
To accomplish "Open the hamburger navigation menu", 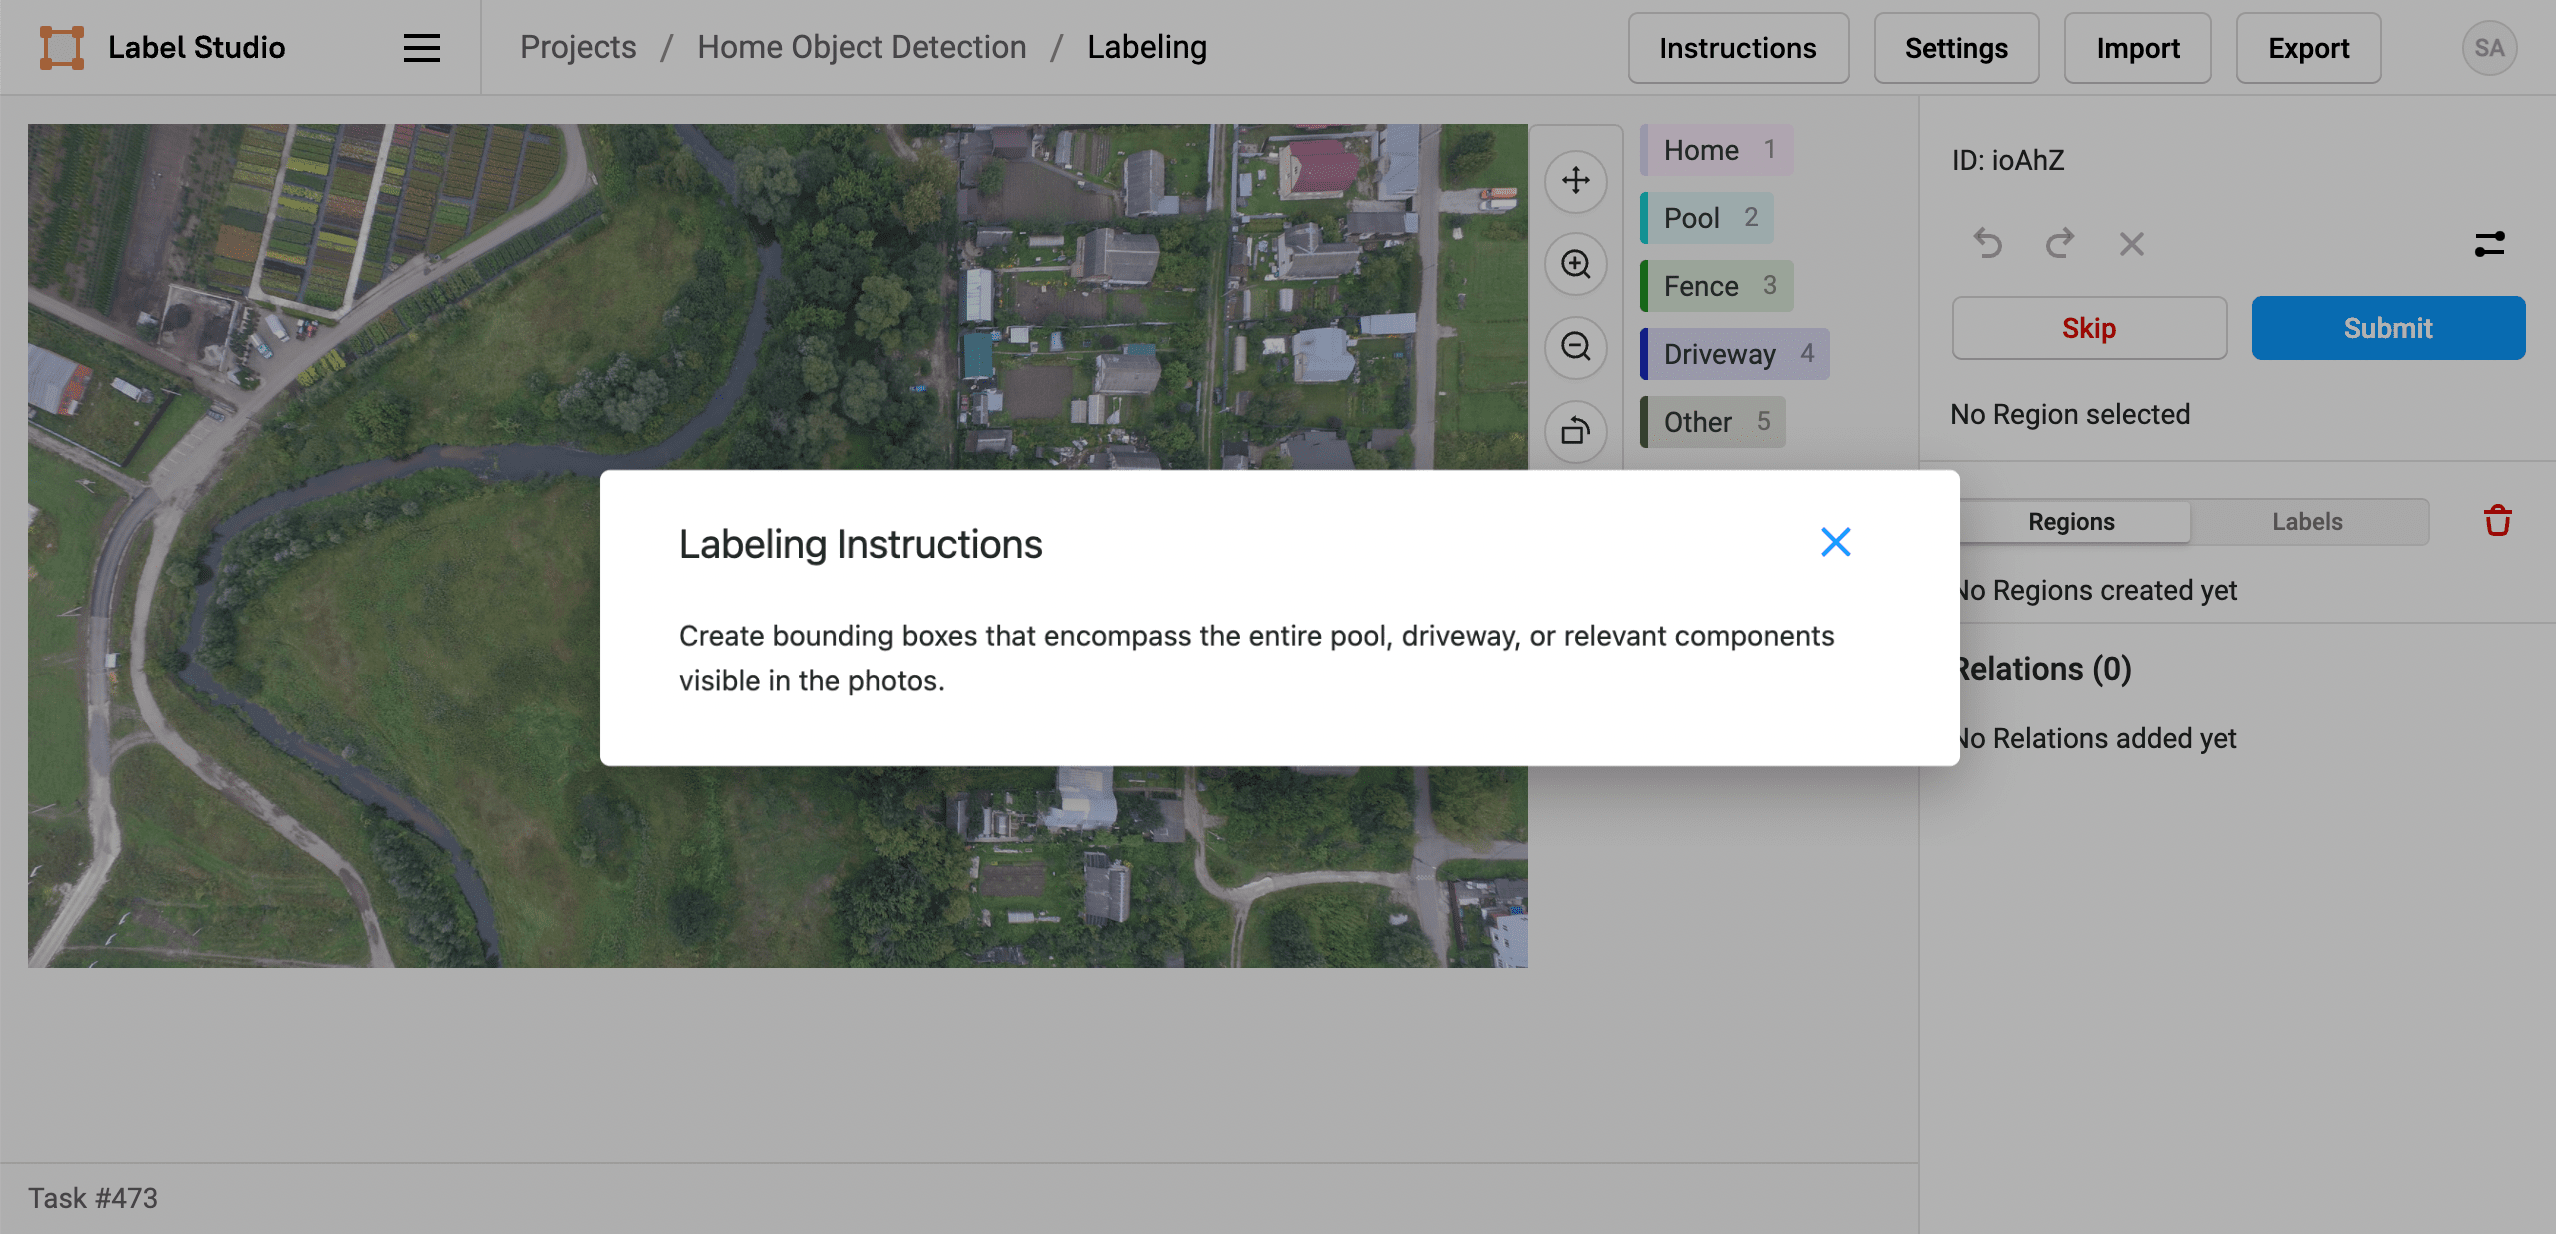I will tap(421, 47).
